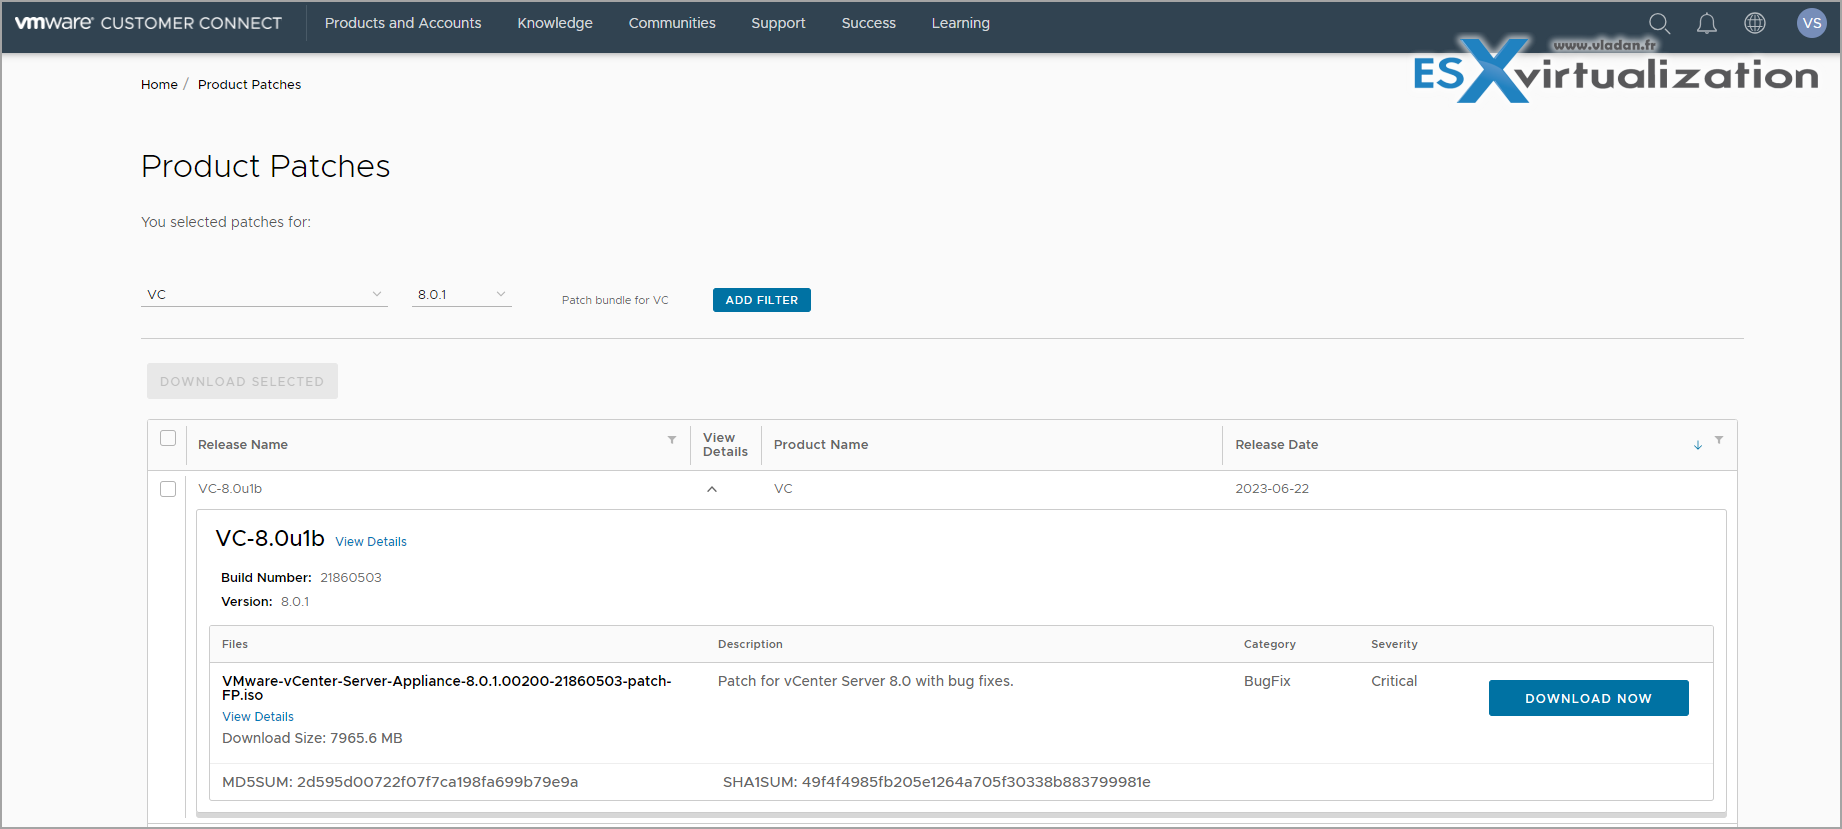Open the VC product dropdown
The image size is (1842, 829).
pos(264,294)
